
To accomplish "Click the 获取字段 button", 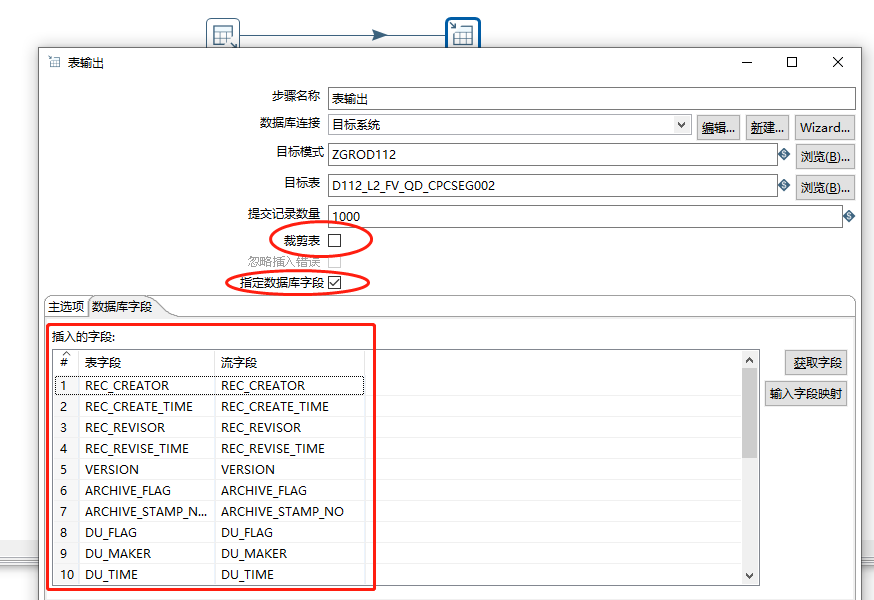I will click(x=817, y=363).
